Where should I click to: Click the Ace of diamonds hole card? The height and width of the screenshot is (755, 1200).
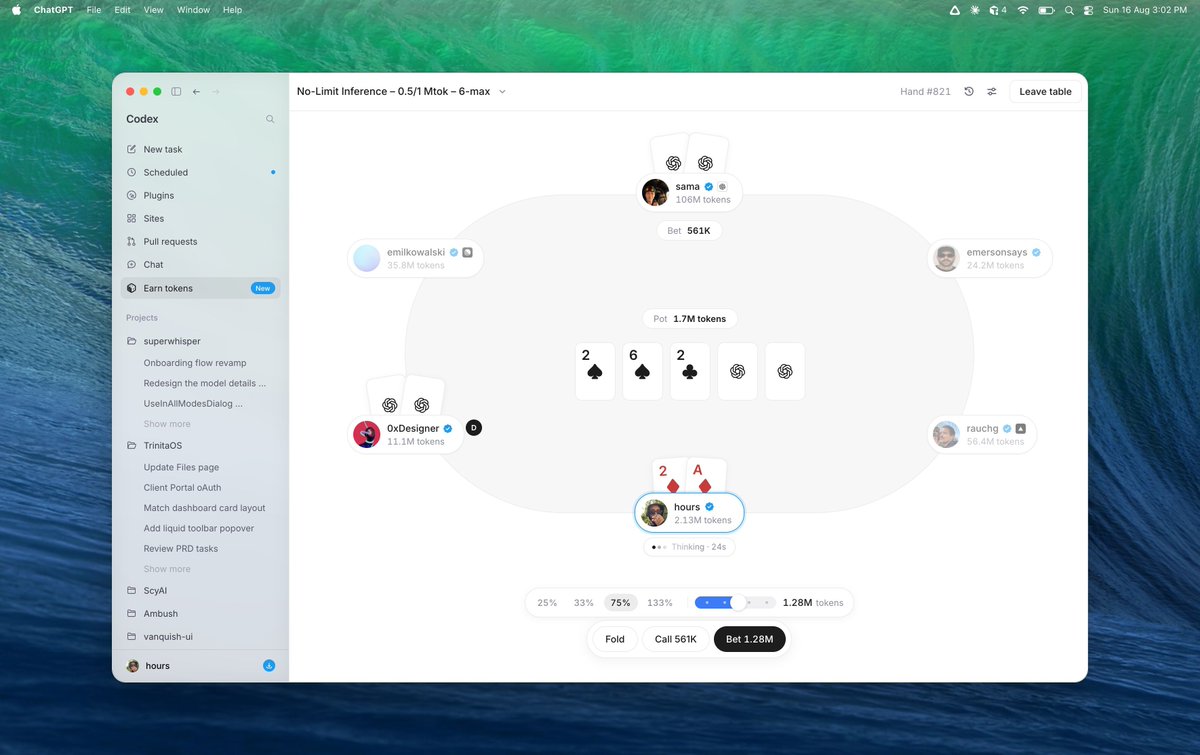[708, 476]
